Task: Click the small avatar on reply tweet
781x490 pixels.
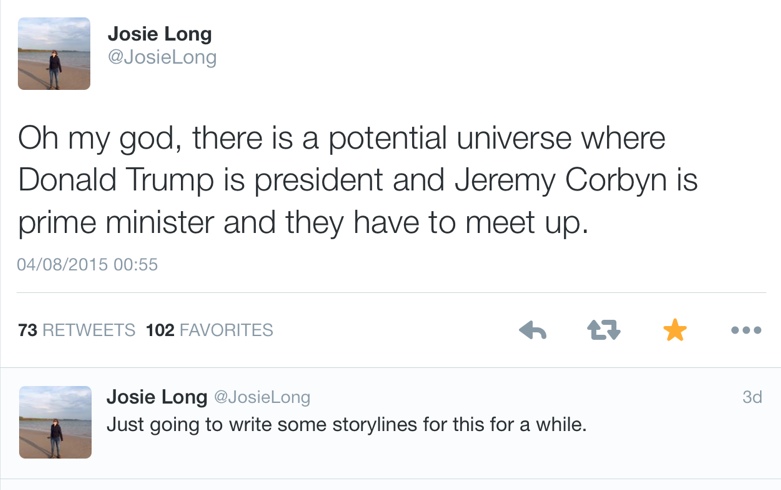Action: point(54,422)
